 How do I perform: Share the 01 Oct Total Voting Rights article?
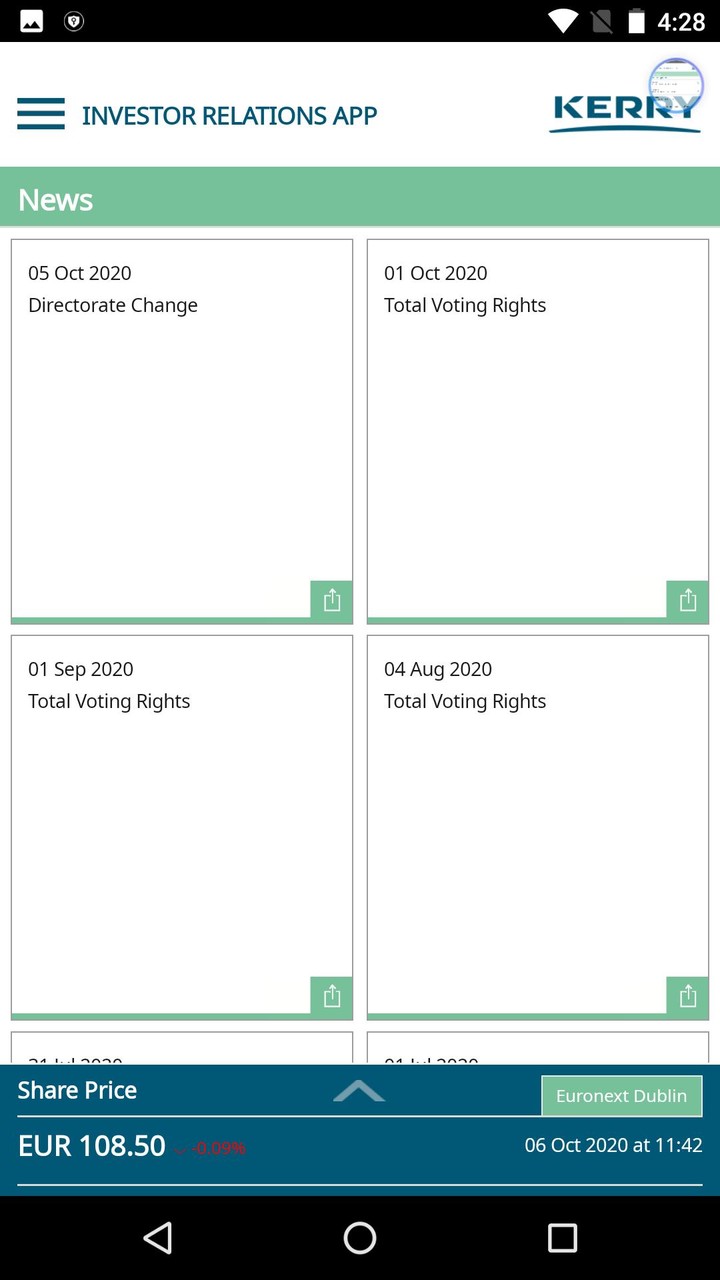point(687,600)
